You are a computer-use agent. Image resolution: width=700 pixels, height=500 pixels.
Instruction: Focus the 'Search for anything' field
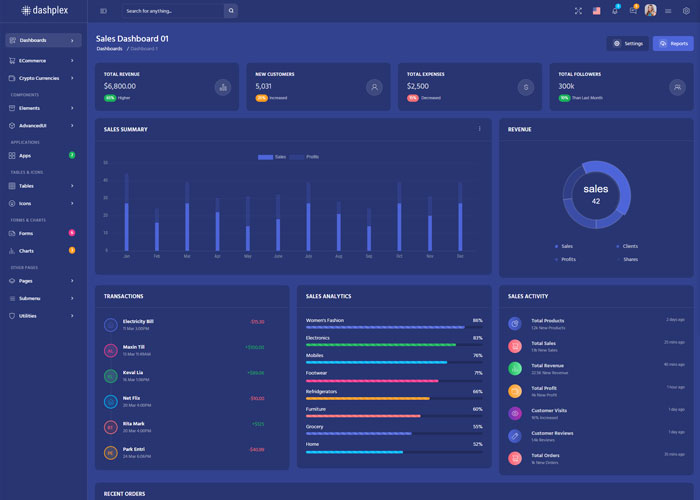(172, 11)
